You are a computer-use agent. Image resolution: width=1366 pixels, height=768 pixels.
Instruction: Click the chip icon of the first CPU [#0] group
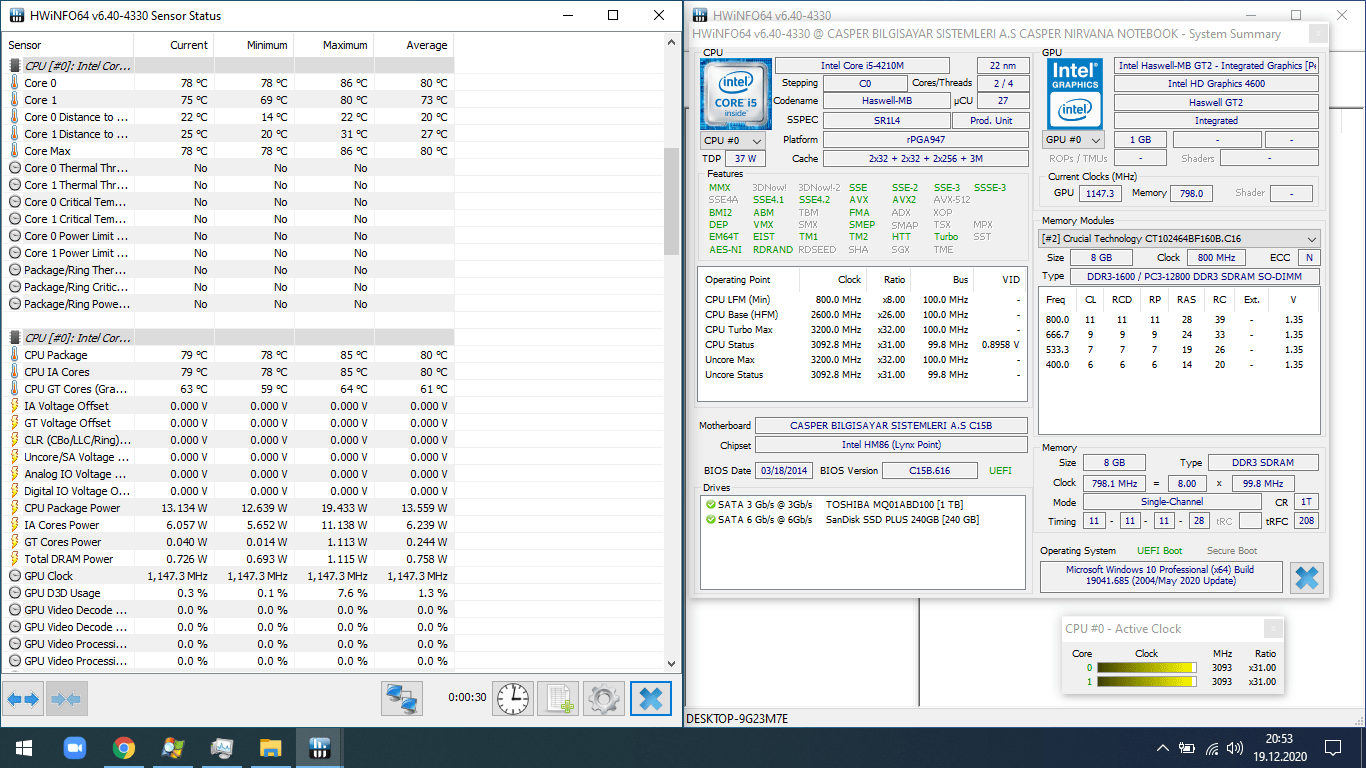(x=14, y=66)
